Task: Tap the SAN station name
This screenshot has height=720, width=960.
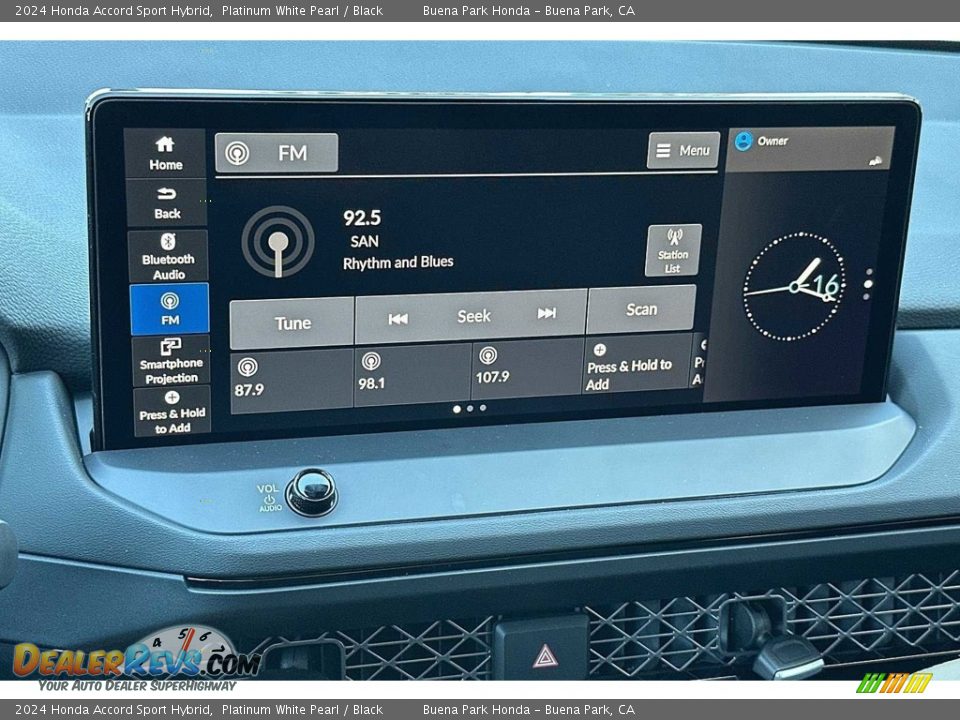Action: click(x=364, y=241)
